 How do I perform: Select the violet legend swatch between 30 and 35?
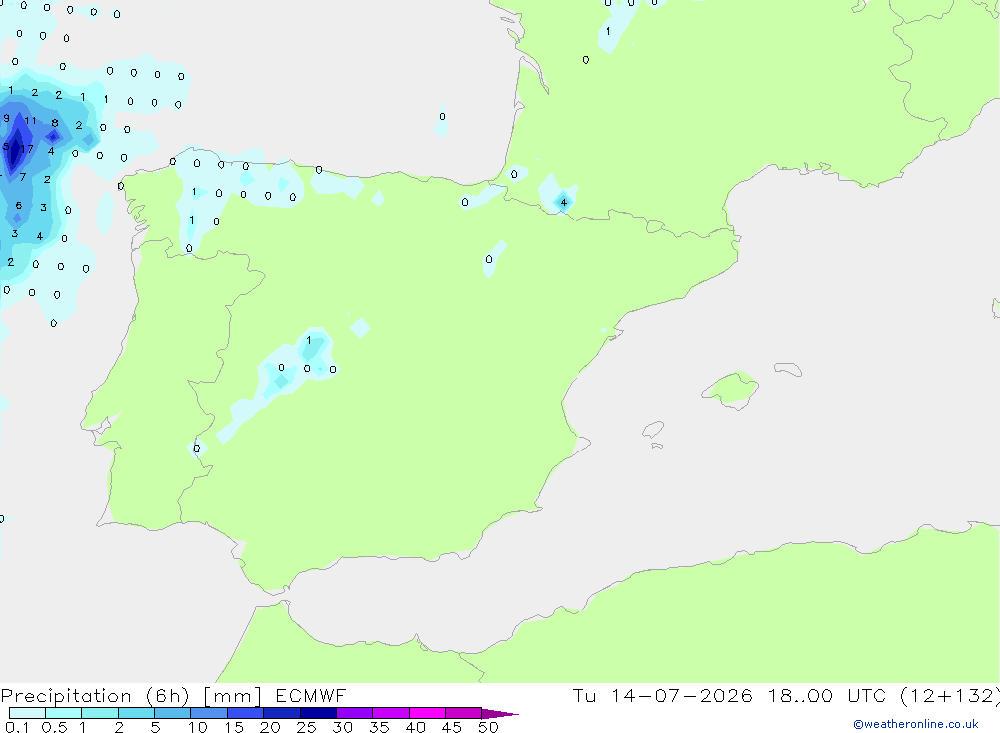pyautogui.click(x=354, y=713)
